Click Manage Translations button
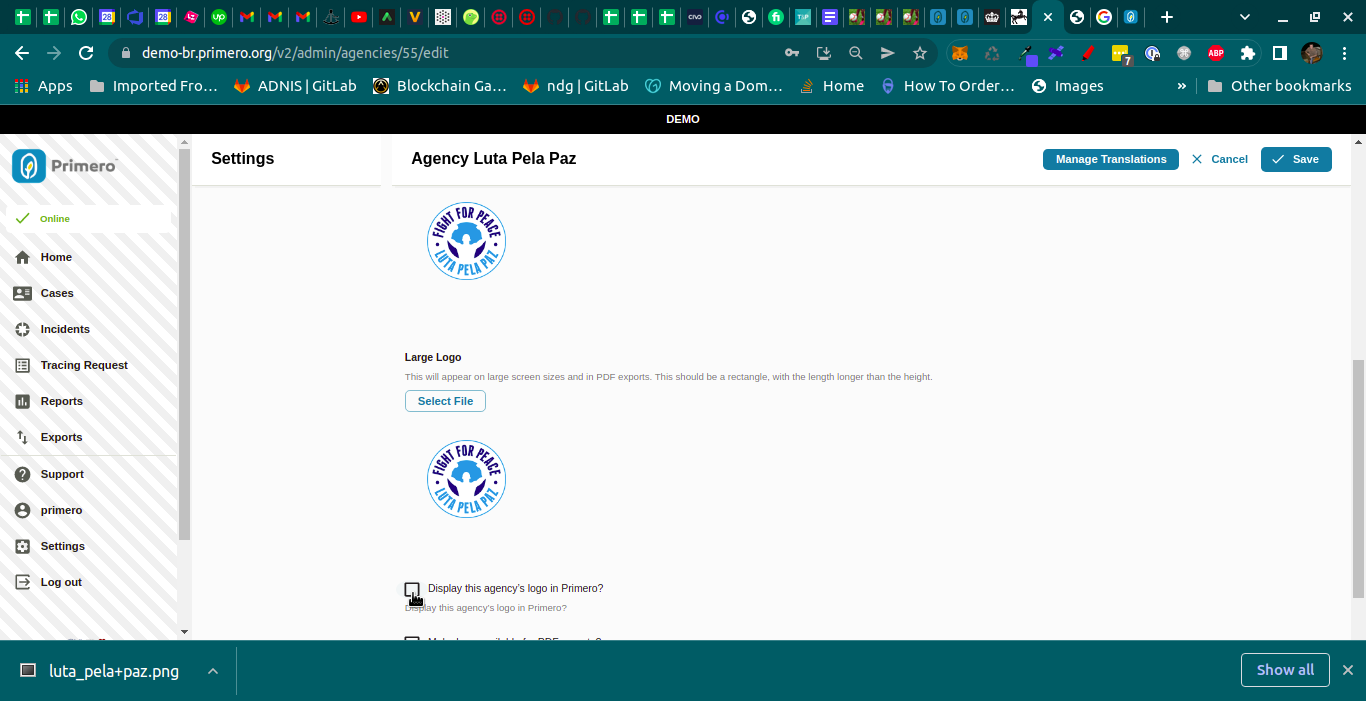The height and width of the screenshot is (701, 1366). [1111, 159]
